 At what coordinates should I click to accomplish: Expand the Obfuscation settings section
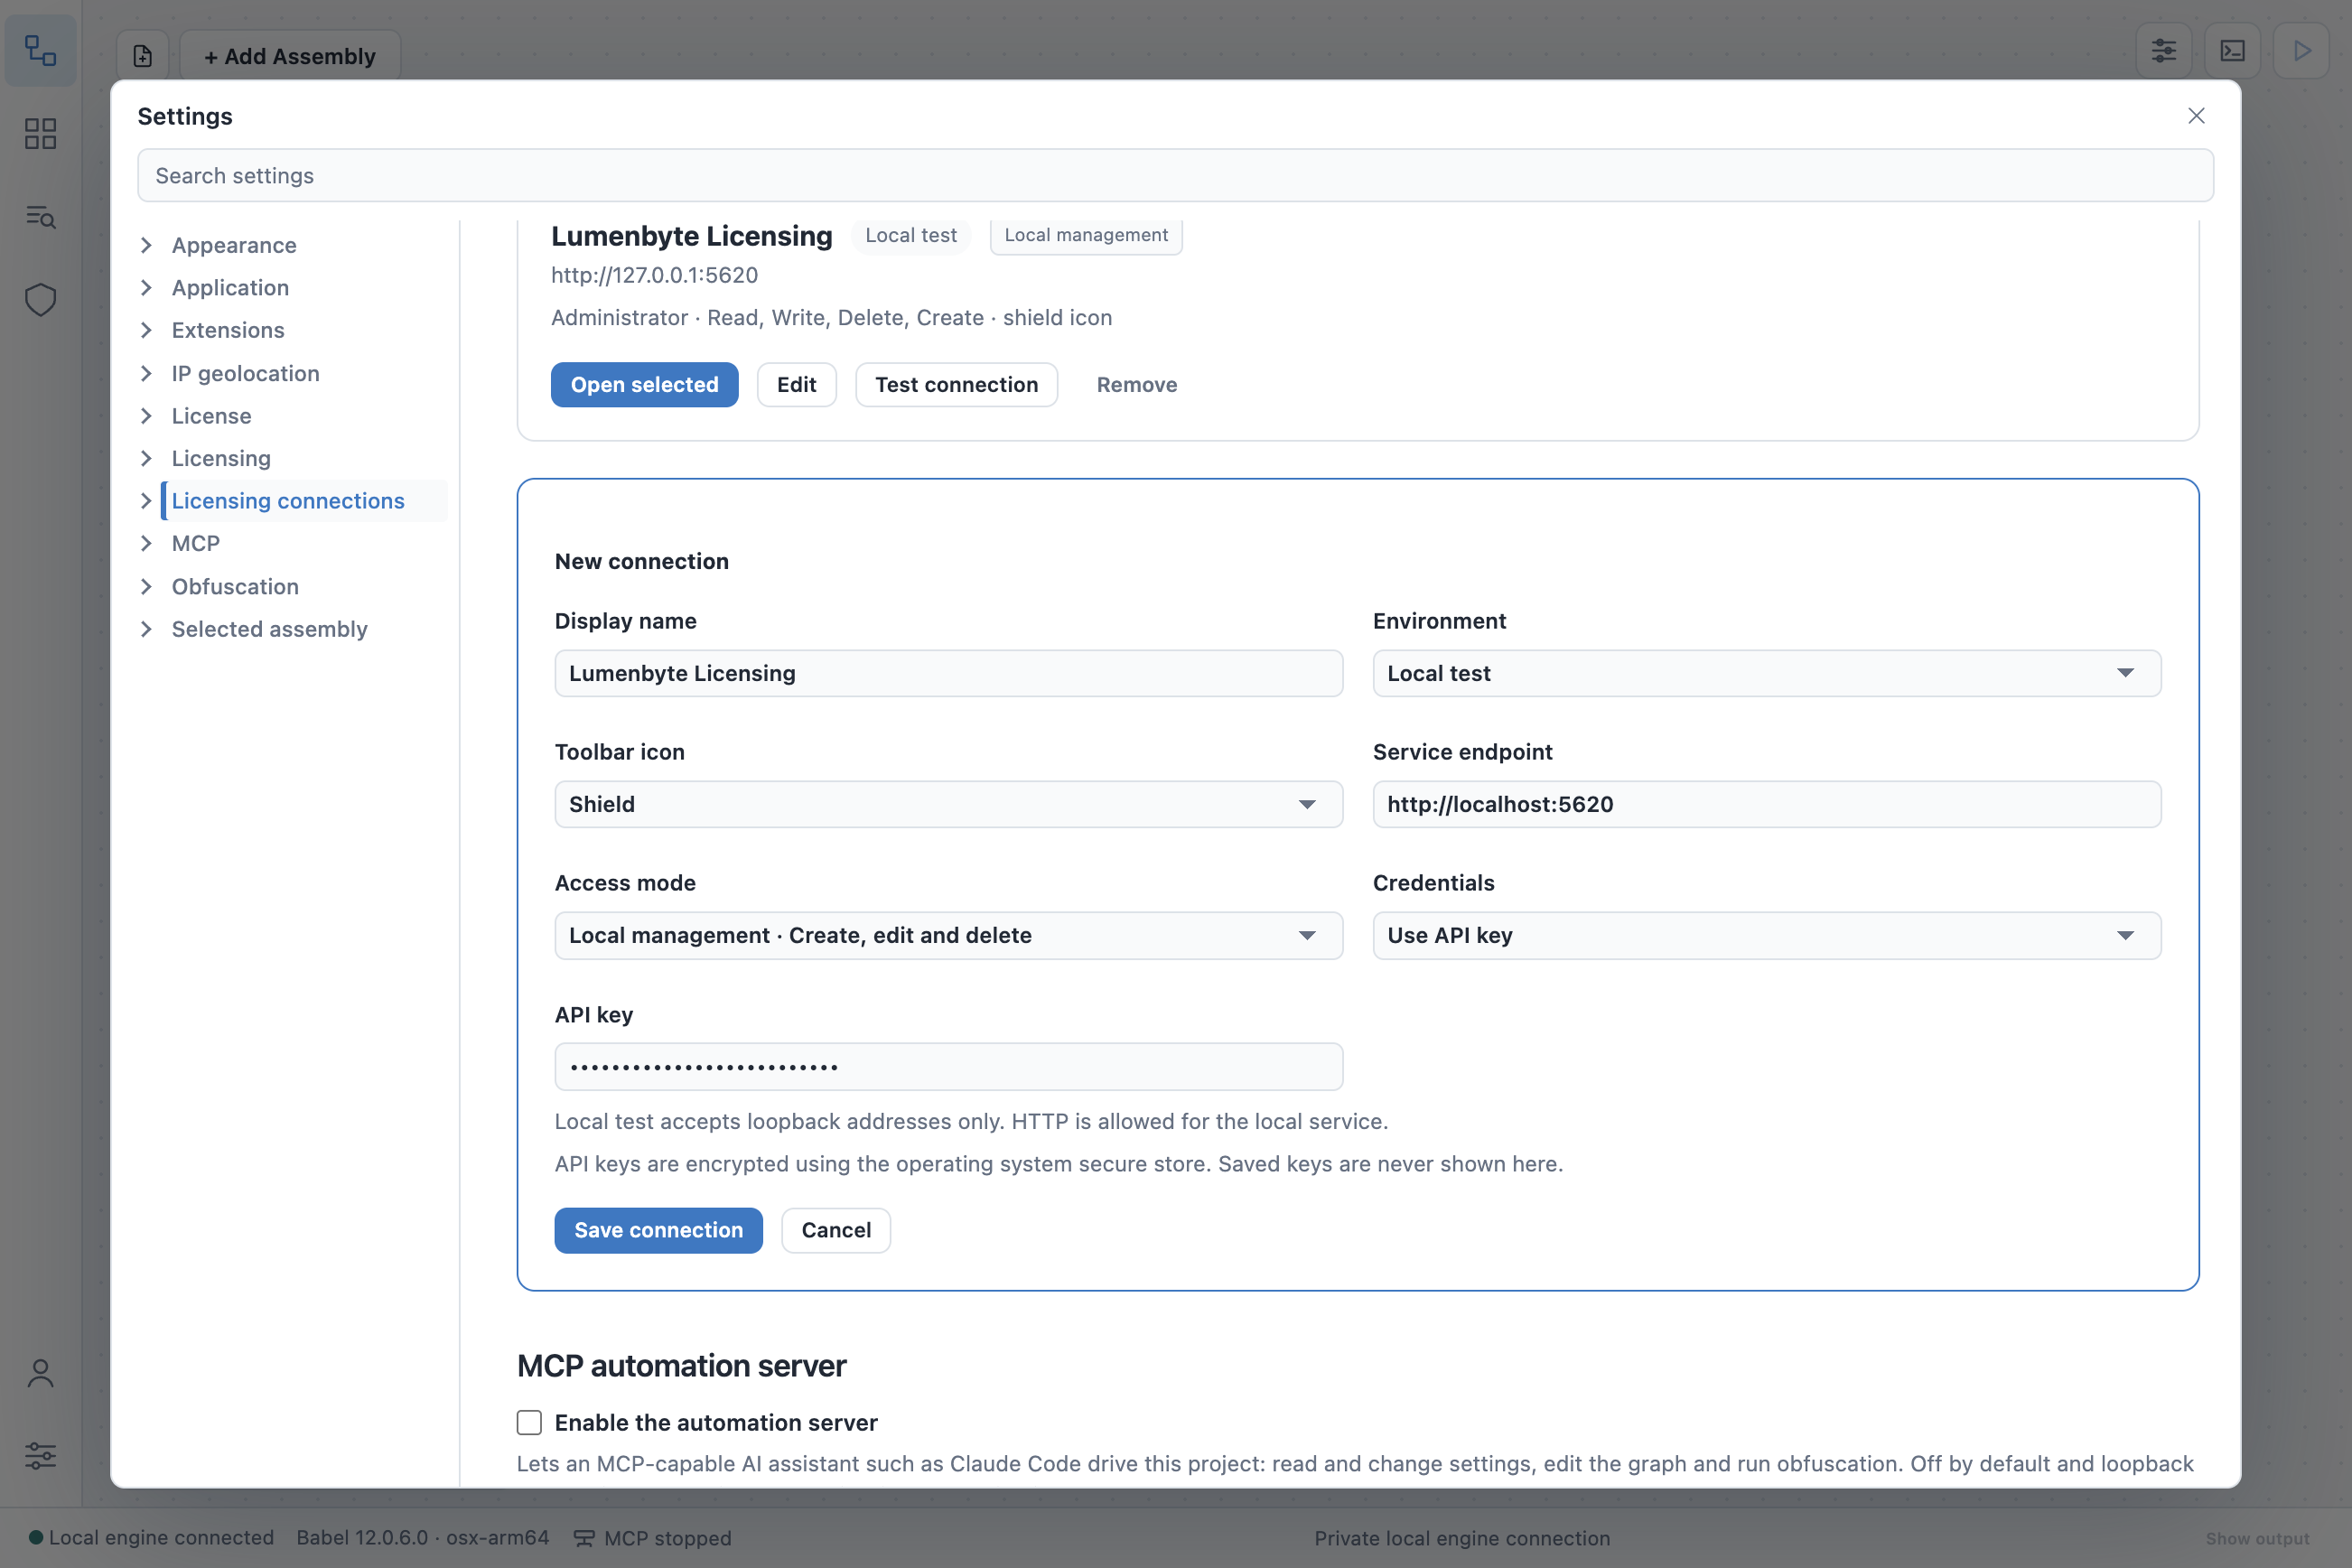click(146, 586)
